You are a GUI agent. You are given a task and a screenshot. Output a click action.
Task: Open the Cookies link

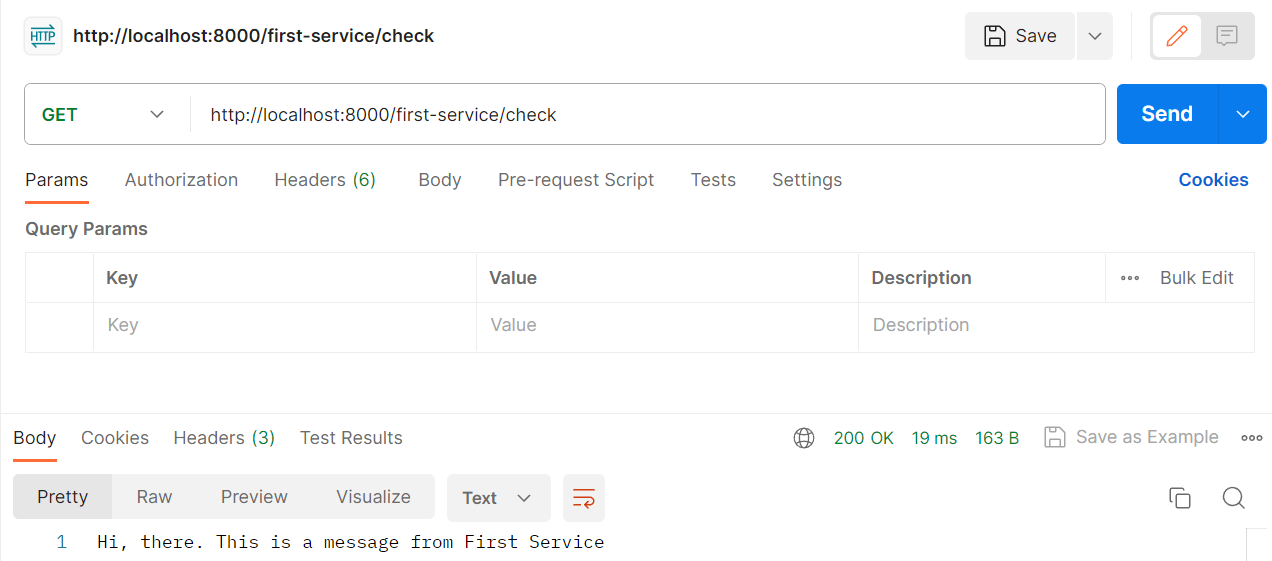coord(1213,180)
